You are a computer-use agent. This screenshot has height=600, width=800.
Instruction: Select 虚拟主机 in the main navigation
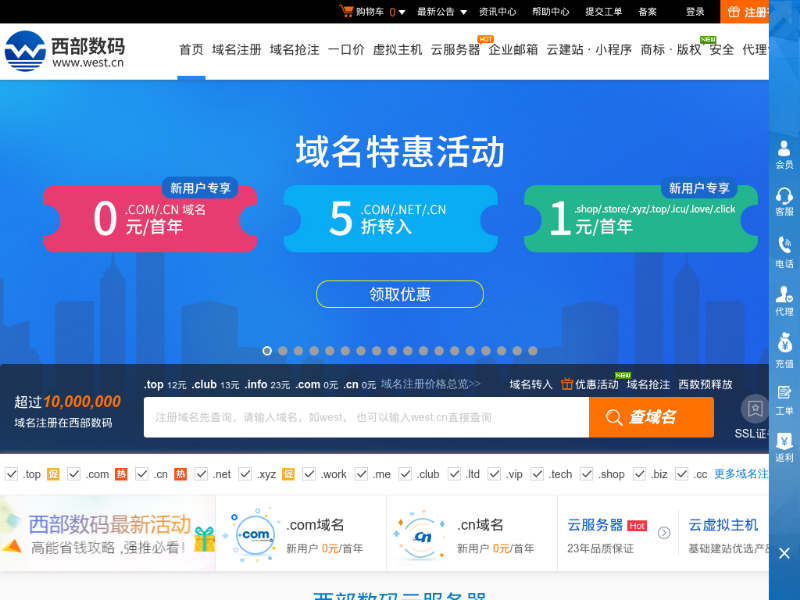[x=397, y=49]
